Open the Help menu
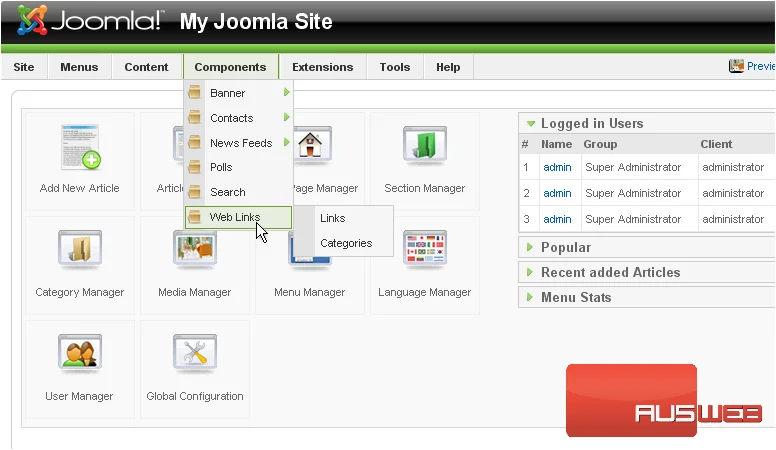 click(448, 67)
